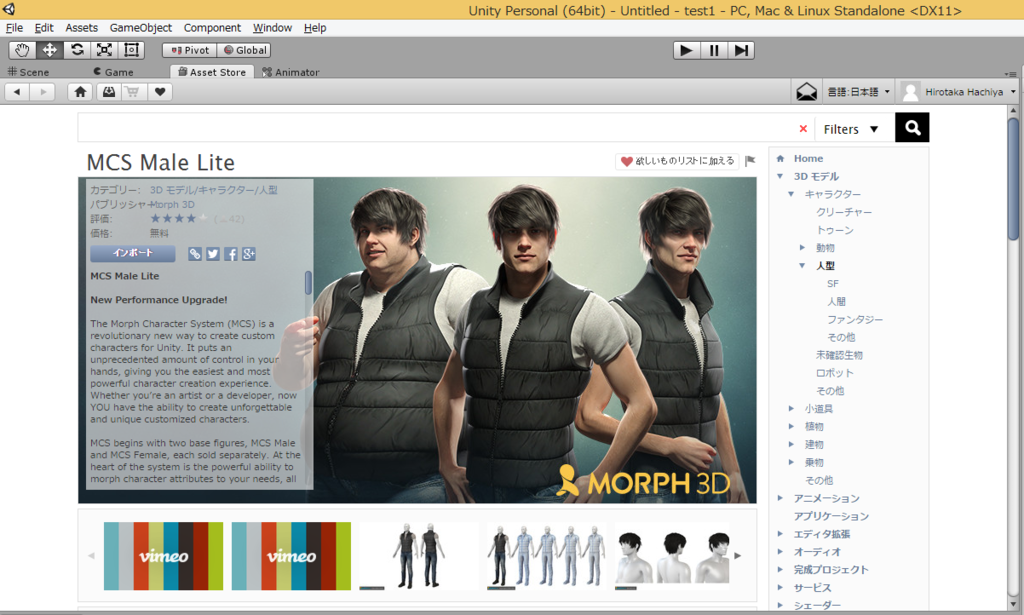
Task: Open Asset Store home page
Action: point(80,92)
